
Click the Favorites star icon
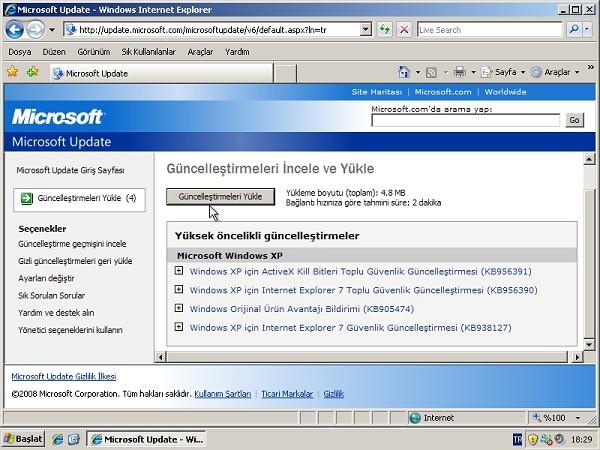(x=12, y=72)
